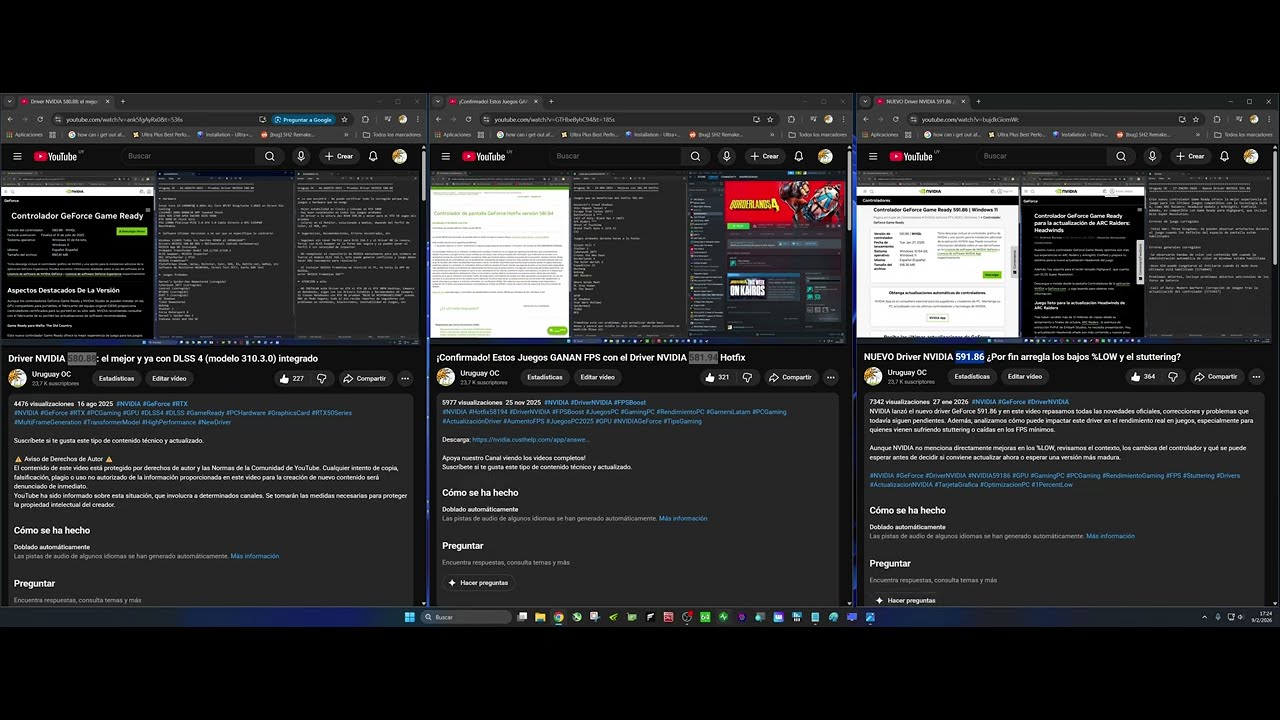Viewport: 1280px width, 720px height.
Task: Start voice search in middle window
Action: (x=727, y=156)
